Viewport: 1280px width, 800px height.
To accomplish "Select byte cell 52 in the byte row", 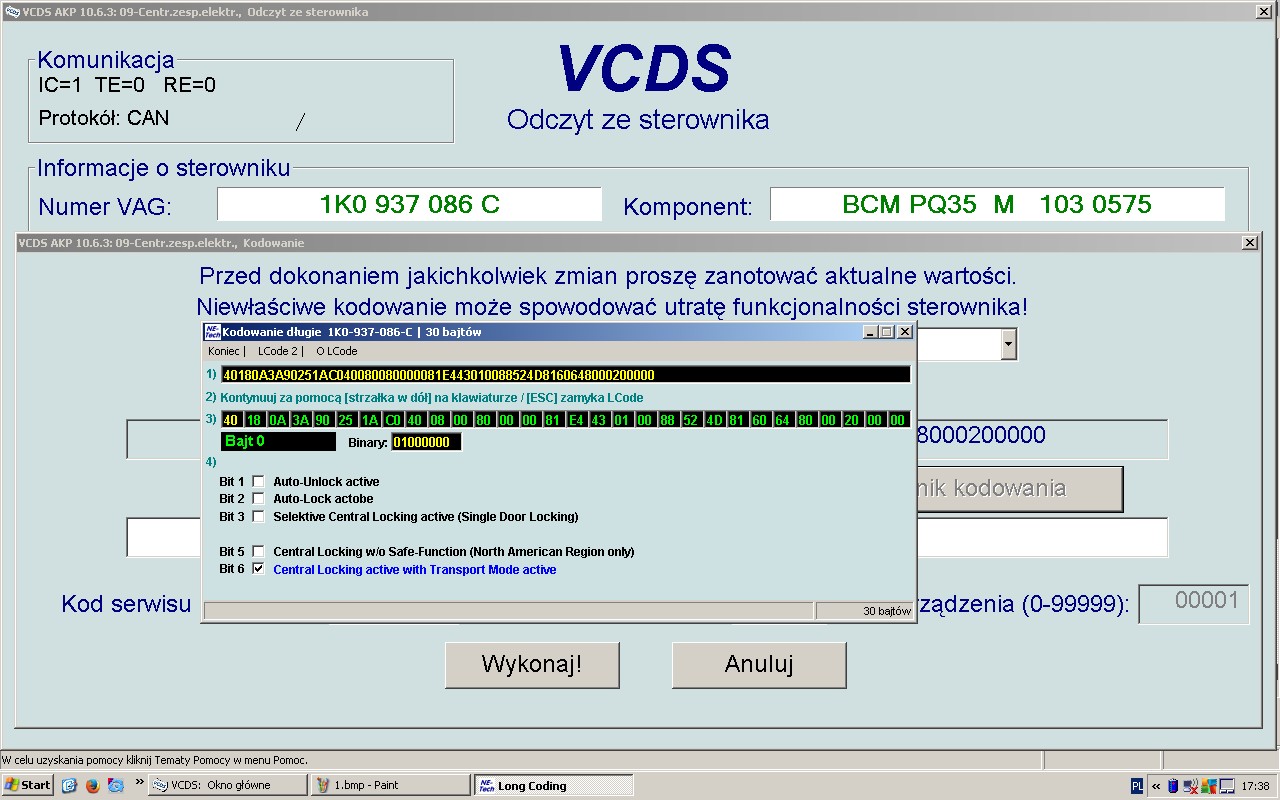I will click(691, 420).
